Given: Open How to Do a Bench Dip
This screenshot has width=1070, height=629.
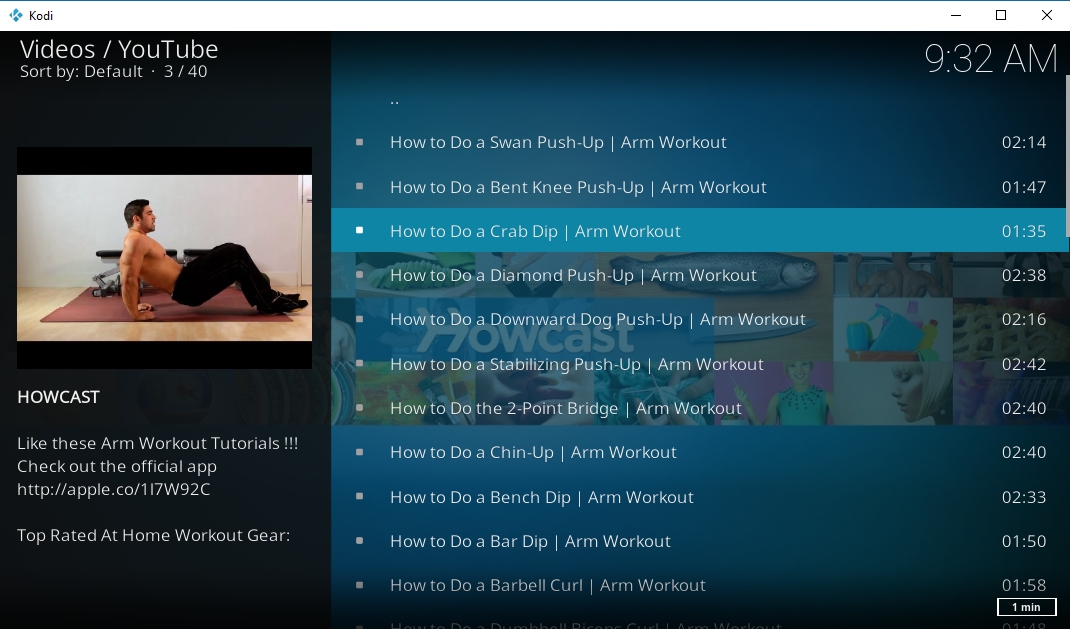Looking at the screenshot, I should click(x=699, y=497).
